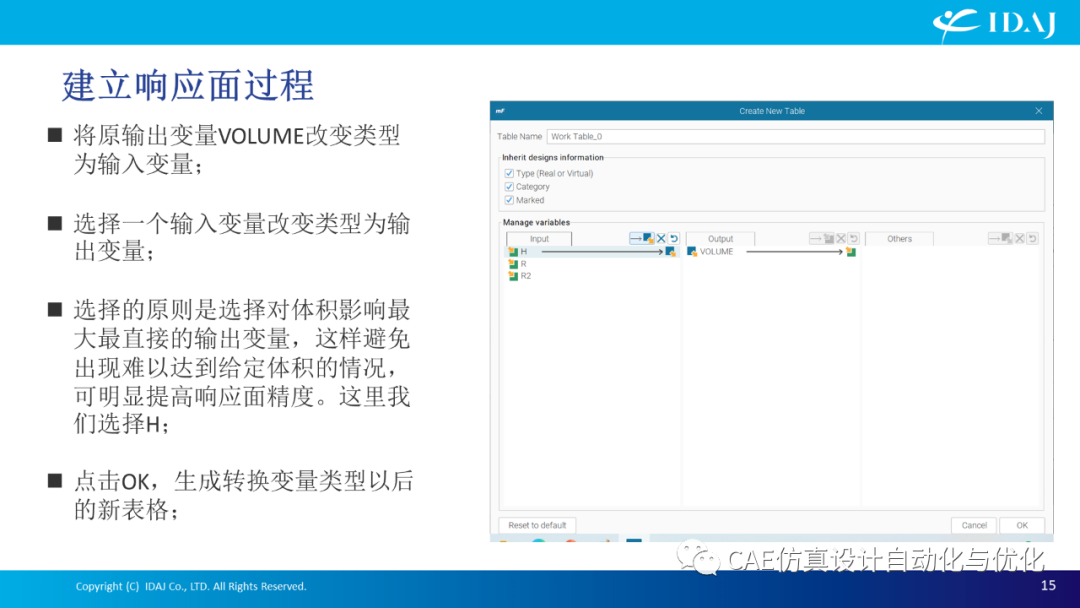Toggle the Marked checkbox
Screen dimensions: 1080x608
509,200
